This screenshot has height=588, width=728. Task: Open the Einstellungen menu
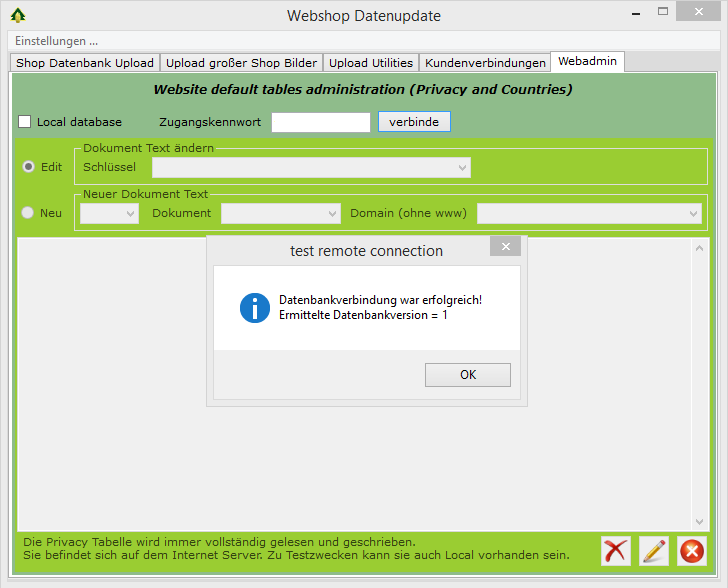pyautogui.click(x=57, y=41)
